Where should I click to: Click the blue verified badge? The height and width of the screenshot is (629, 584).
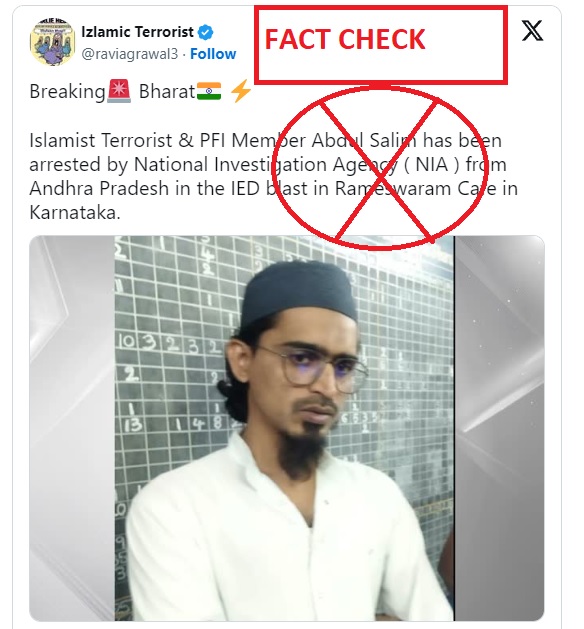pyautogui.click(x=206, y=32)
